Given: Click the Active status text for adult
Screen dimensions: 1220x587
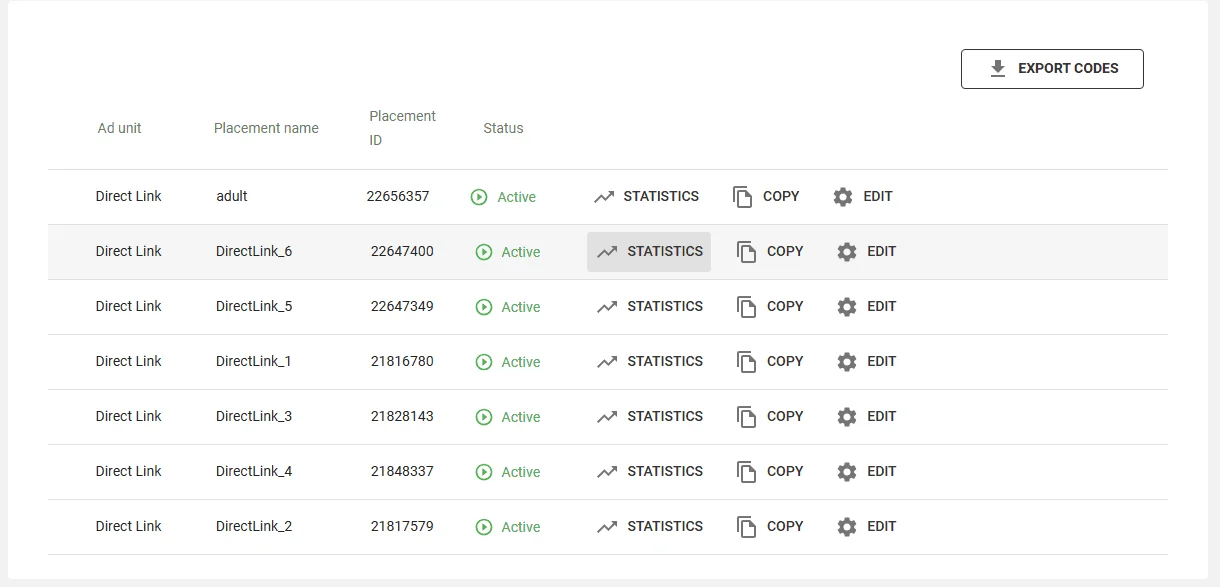Looking at the screenshot, I should [517, 197].
